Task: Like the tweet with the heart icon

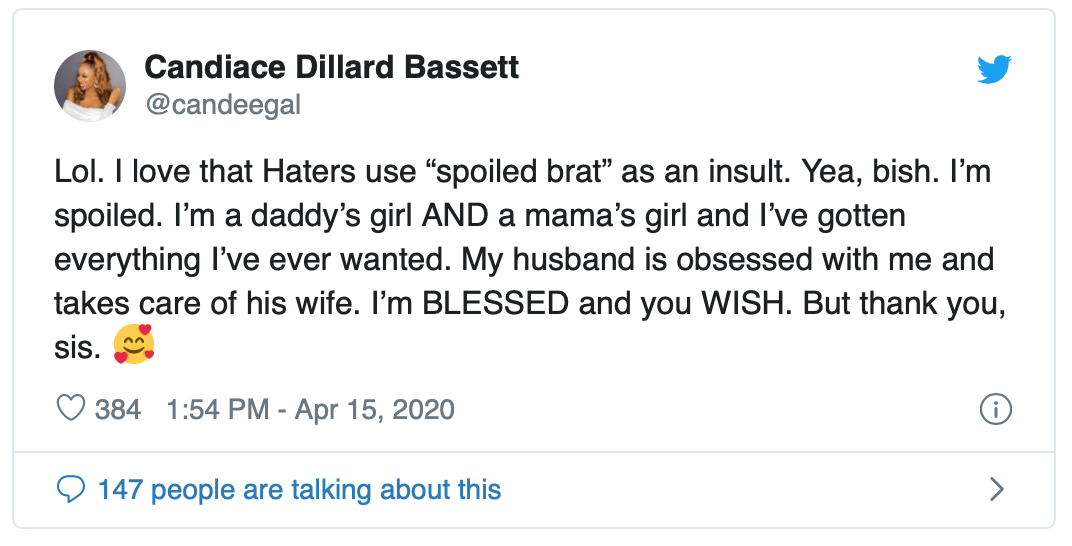Action: tap(72, 409)
